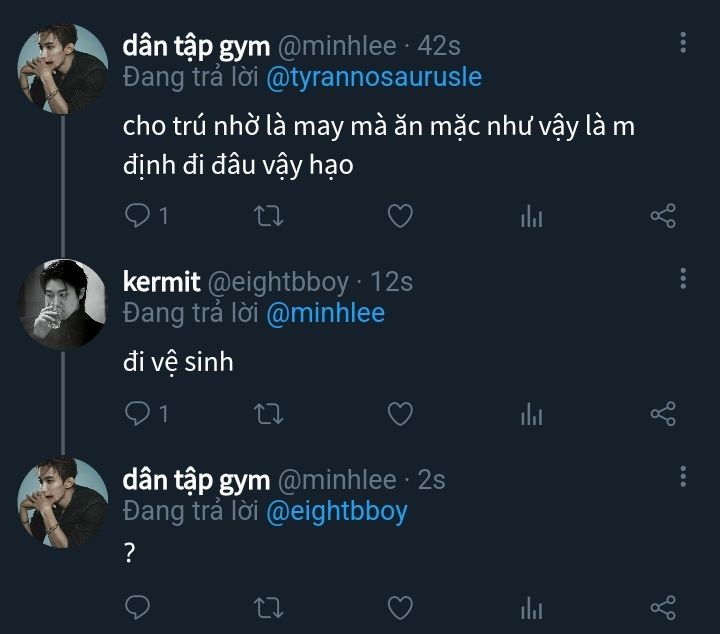Share the first dân tập gym tweet
The image size is (720, 634).
pos(663,215)
